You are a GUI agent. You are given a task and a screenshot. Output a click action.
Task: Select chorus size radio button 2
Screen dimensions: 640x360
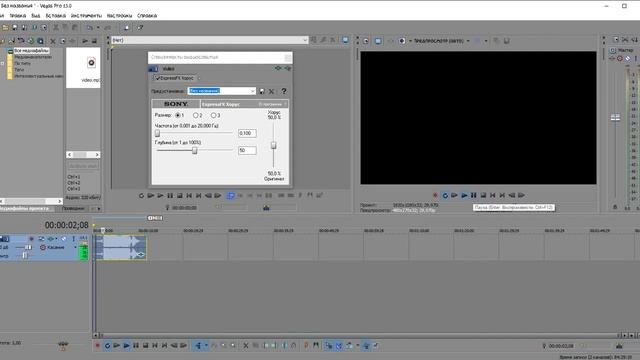(196, 116)
